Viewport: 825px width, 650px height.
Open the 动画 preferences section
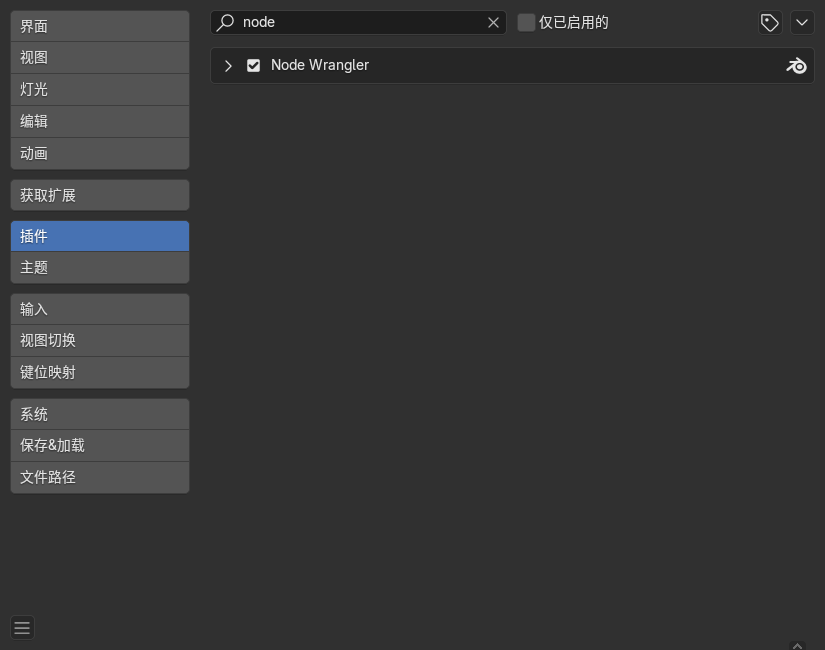coord(100,153)
